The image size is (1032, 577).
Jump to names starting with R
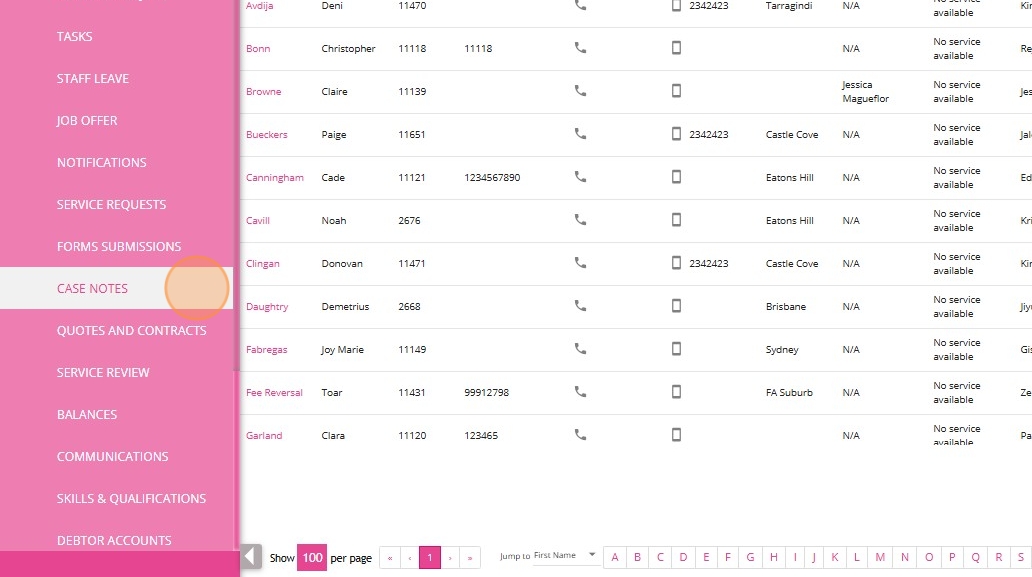coord(998,557)
